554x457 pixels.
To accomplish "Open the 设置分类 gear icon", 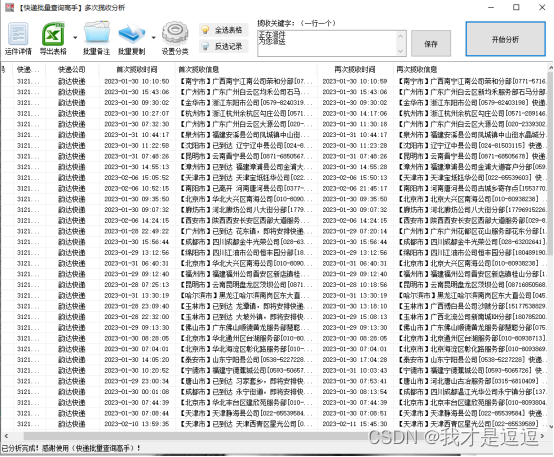I will tap(175, 39).
